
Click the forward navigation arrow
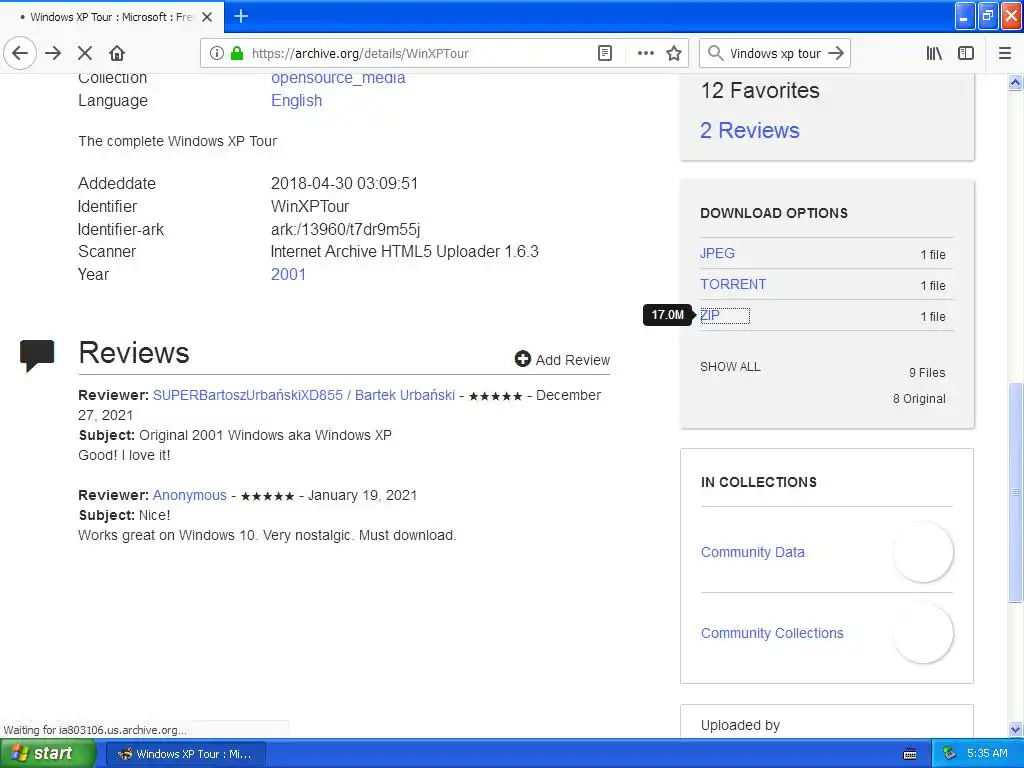(53, 53)
